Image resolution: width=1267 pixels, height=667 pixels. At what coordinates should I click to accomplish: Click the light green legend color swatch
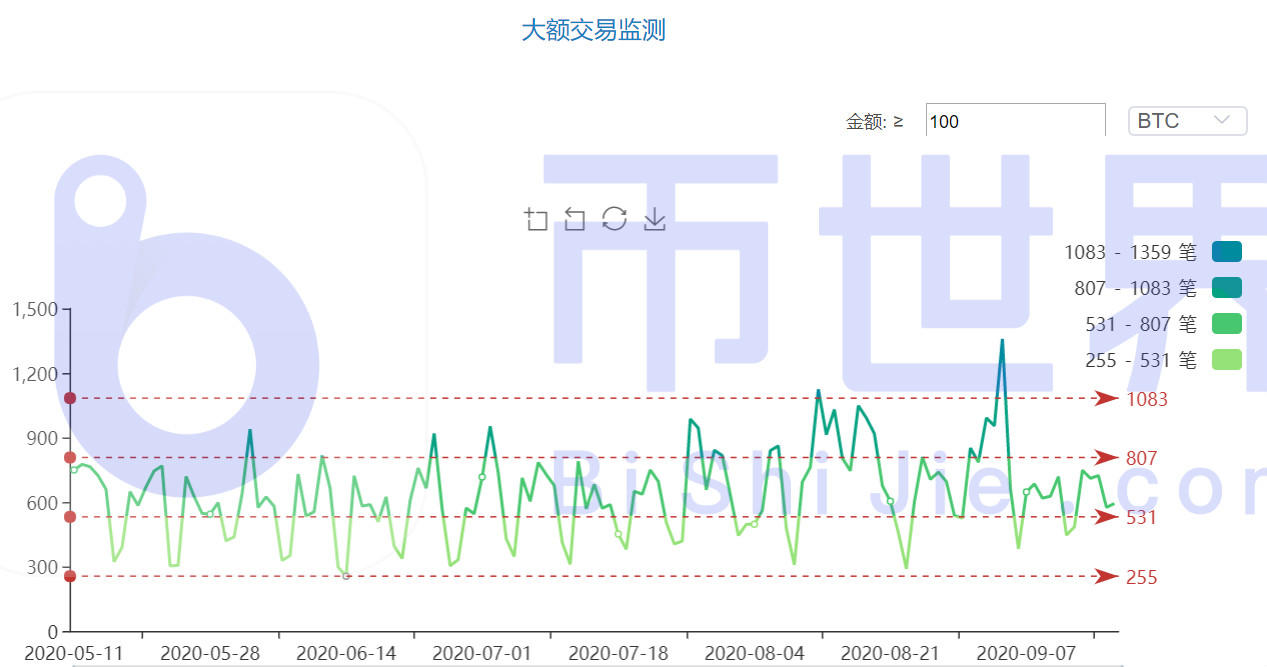click(1226, 359)
